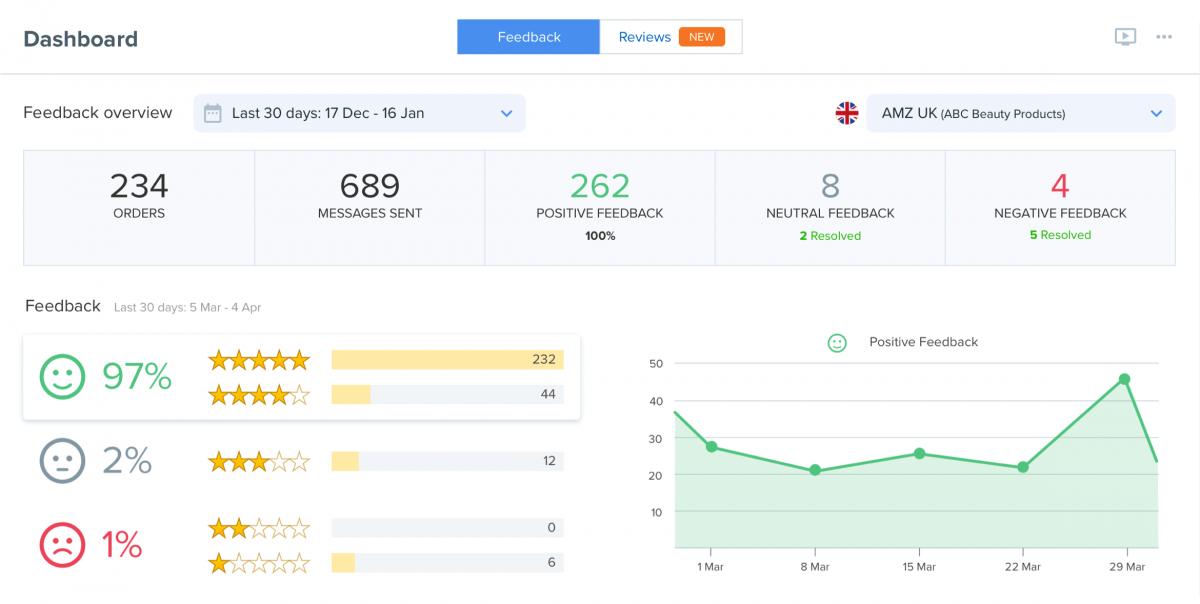
Task: Click the 2 Resolved neutral link
Action: [x=830, y=236]
